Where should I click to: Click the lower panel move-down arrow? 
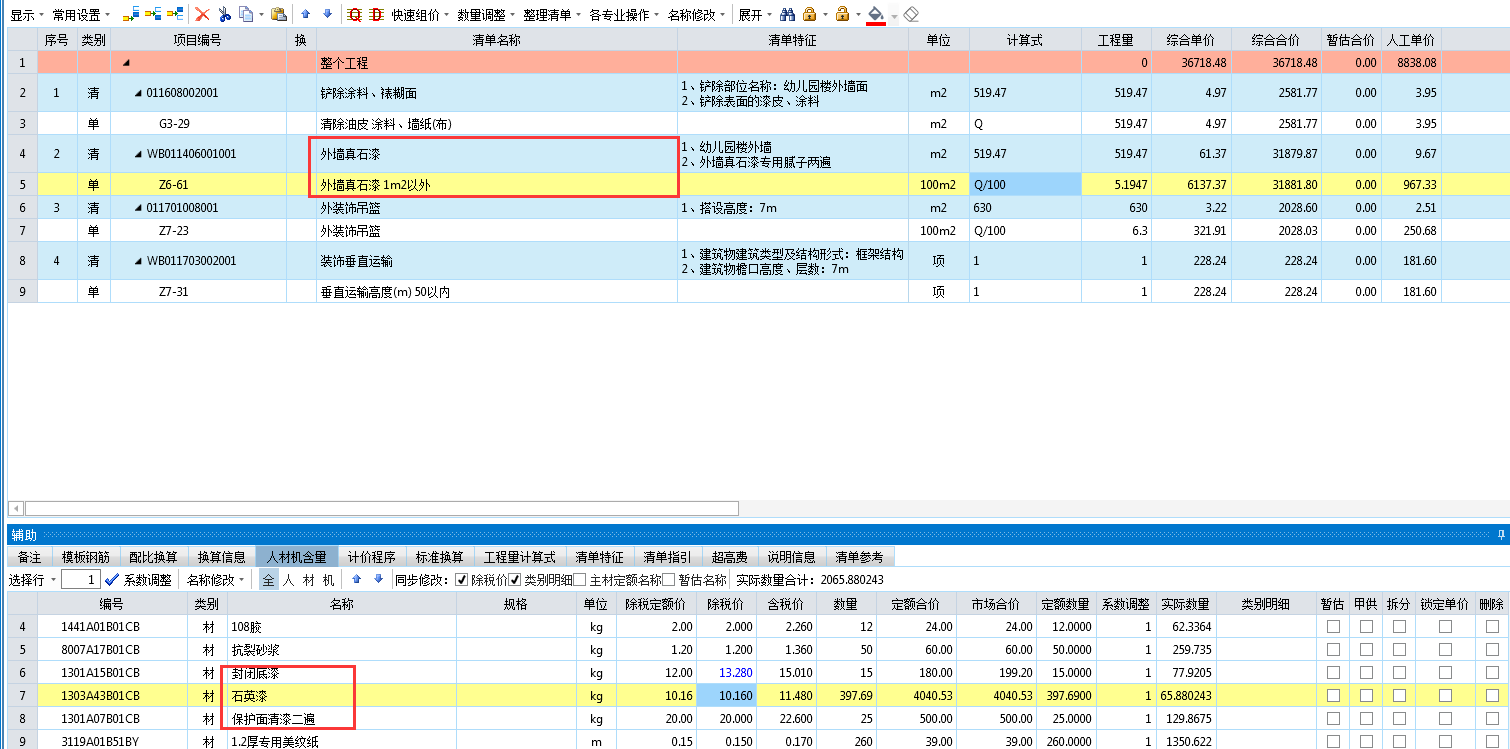tap(378, 579)
